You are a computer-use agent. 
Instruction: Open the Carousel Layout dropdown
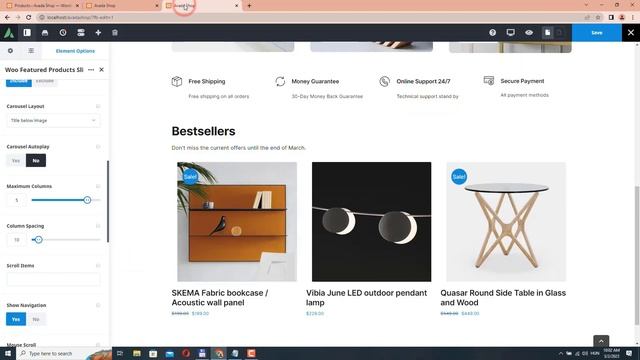pos(53,120)
